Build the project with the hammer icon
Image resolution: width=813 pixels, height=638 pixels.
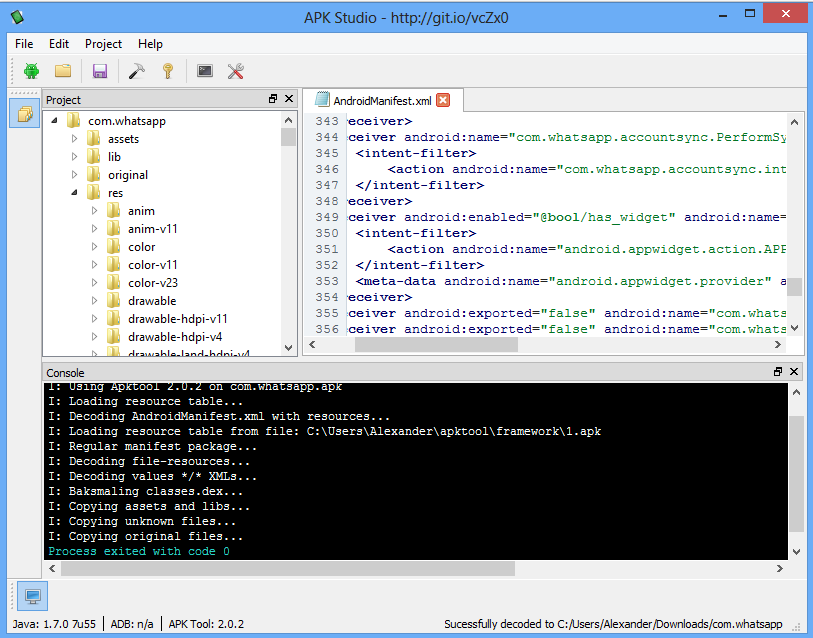pos(136,71)
